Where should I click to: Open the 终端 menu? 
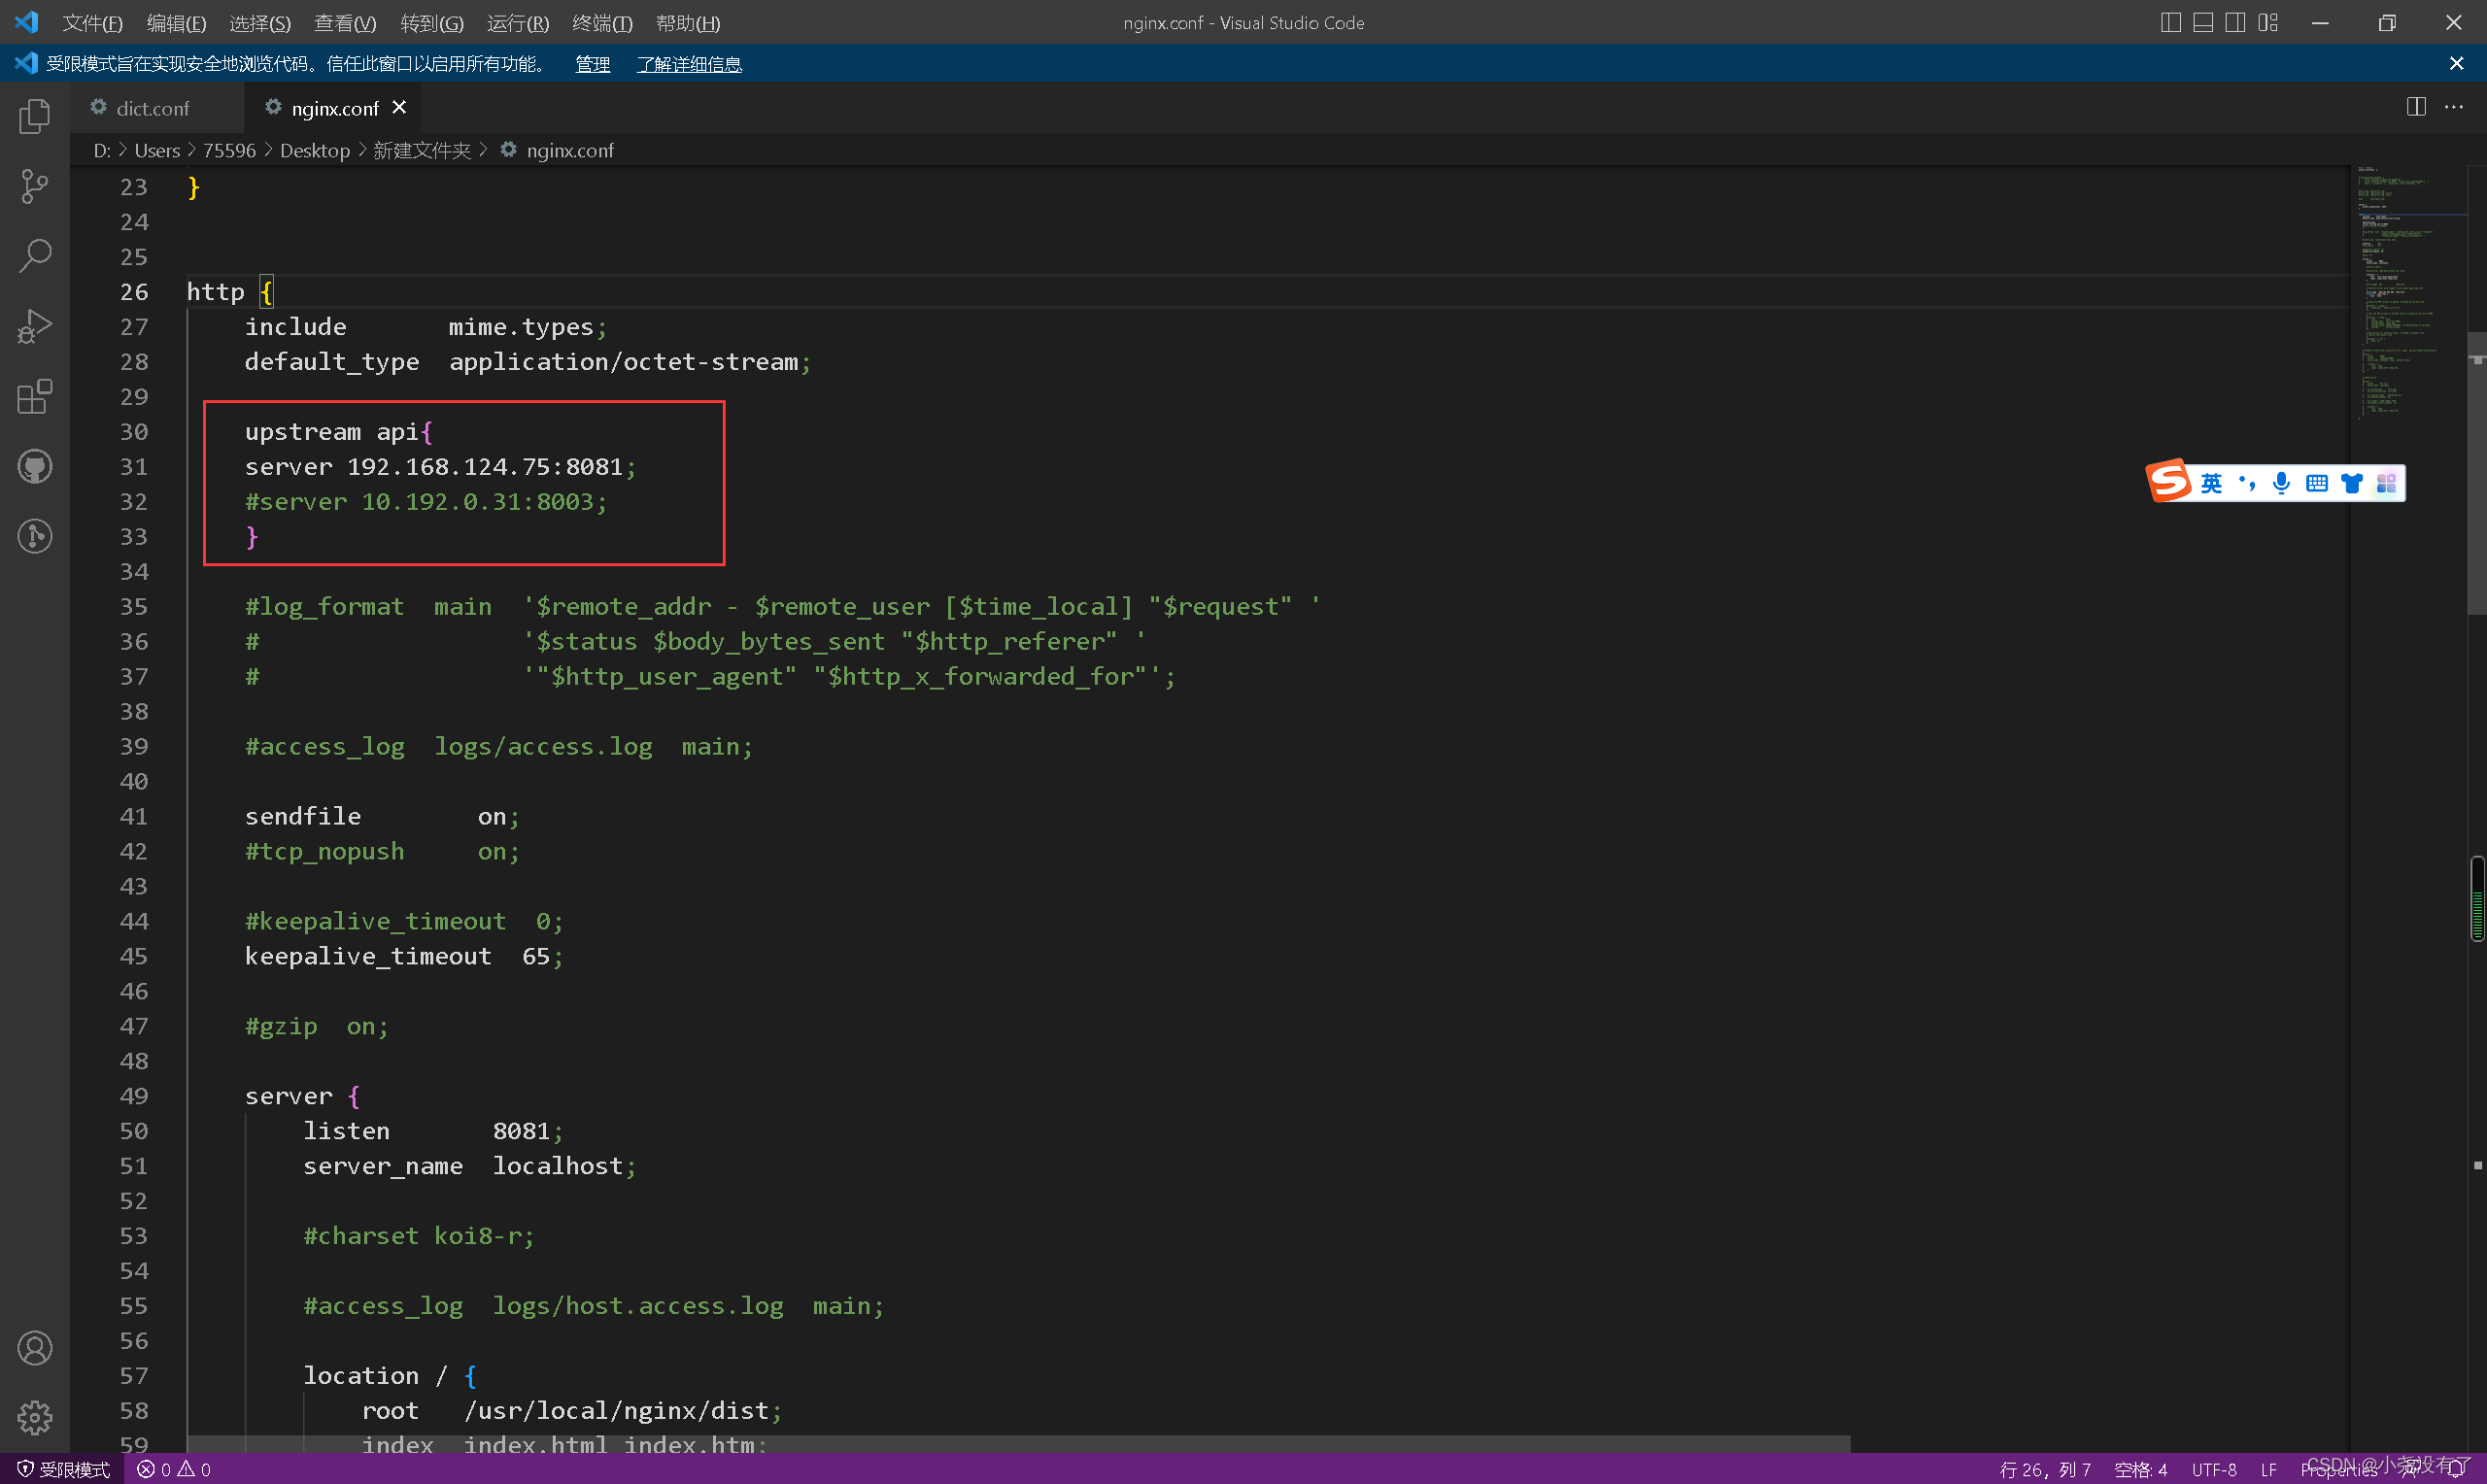coord(601,22)
